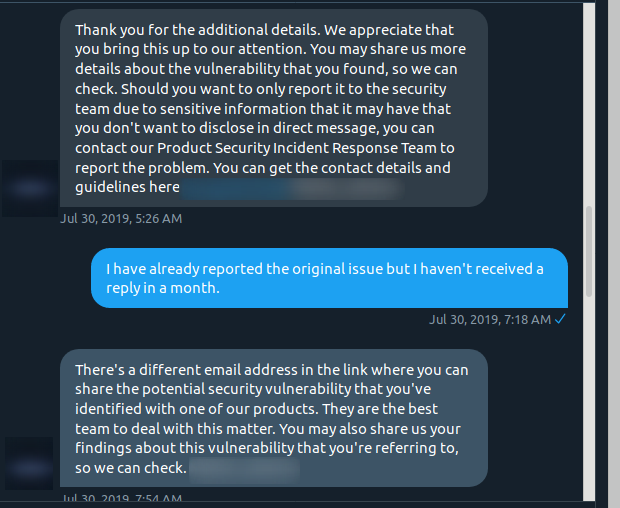Screen dimensions: 620x508
Task: Click the 'Jul 30, 2019, 5:26 AM' timestamp
Action: (x=121, y=219)
